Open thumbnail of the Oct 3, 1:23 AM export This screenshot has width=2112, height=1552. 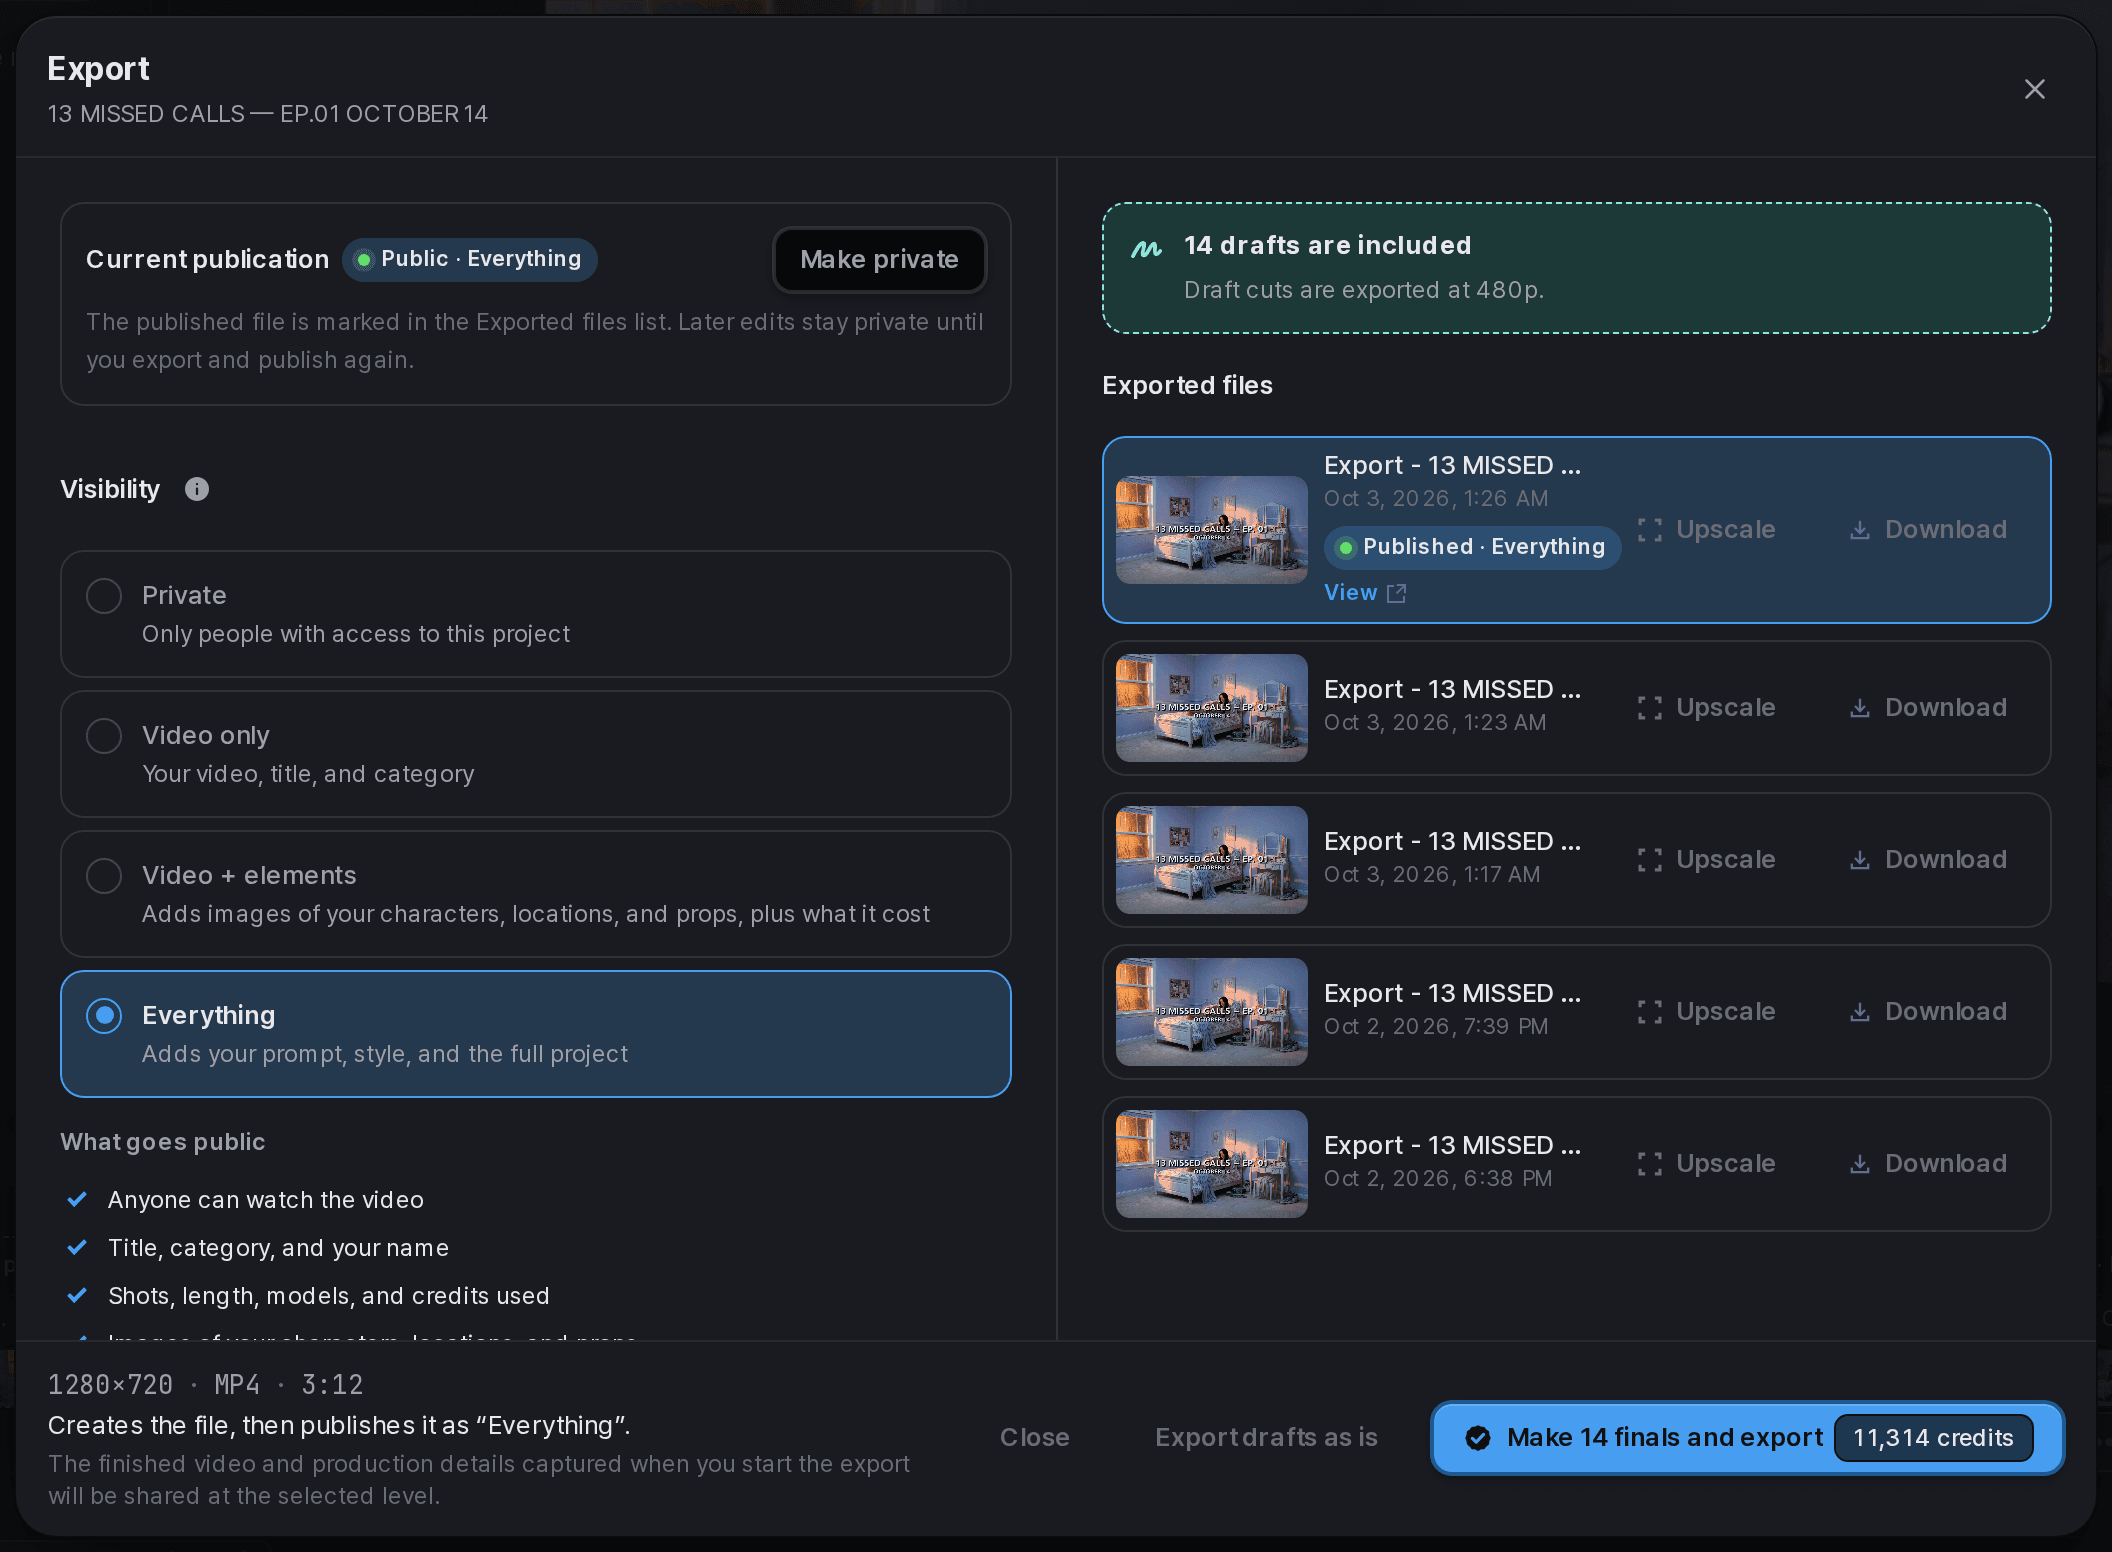point(1212,708)
